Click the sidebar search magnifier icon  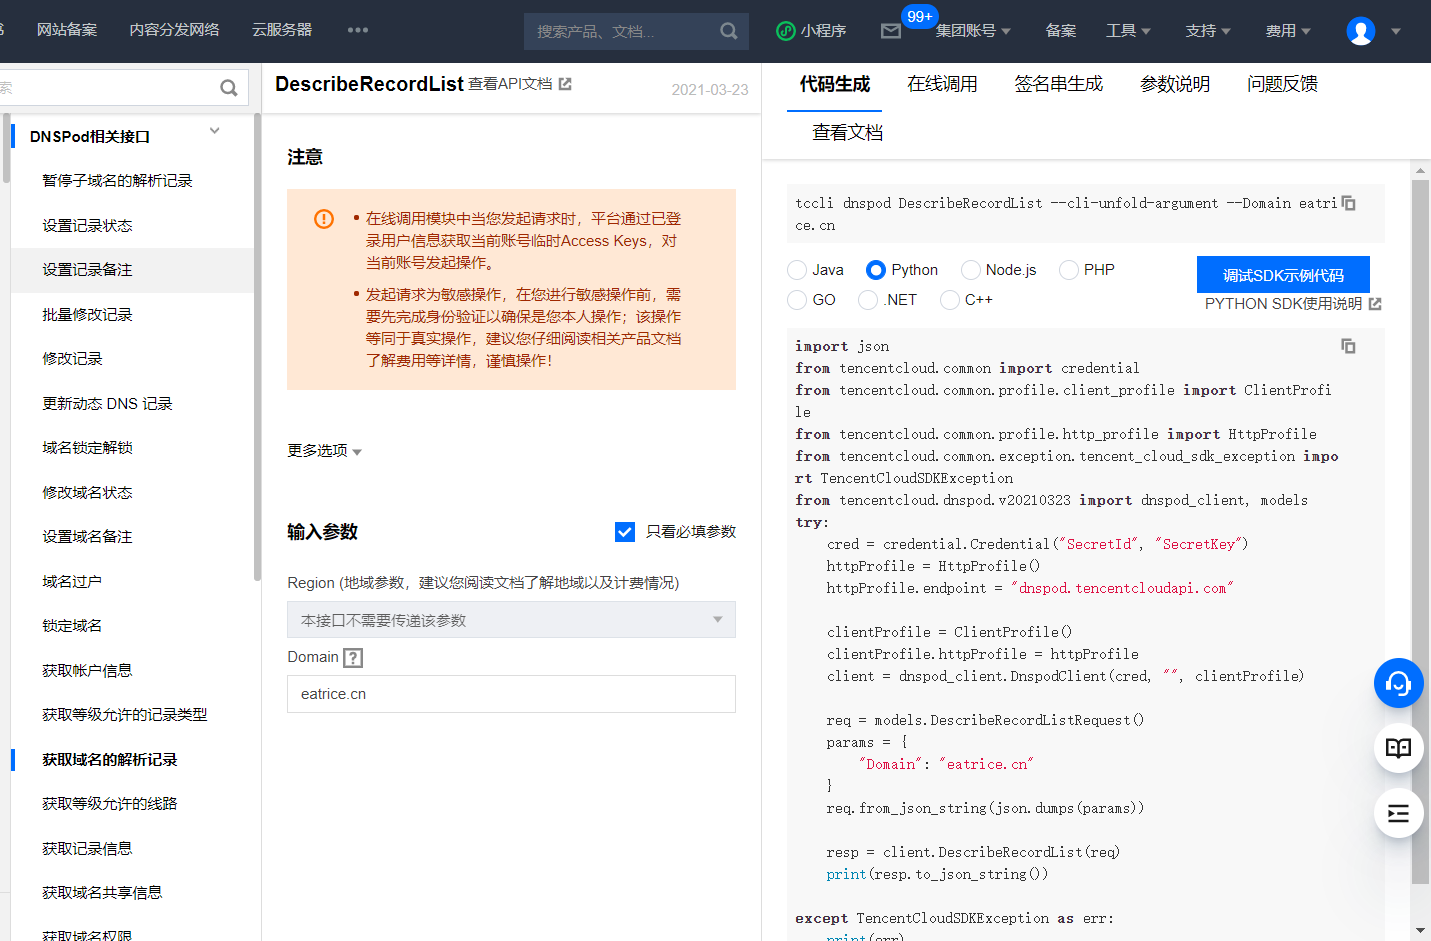[x=229, y=88]
